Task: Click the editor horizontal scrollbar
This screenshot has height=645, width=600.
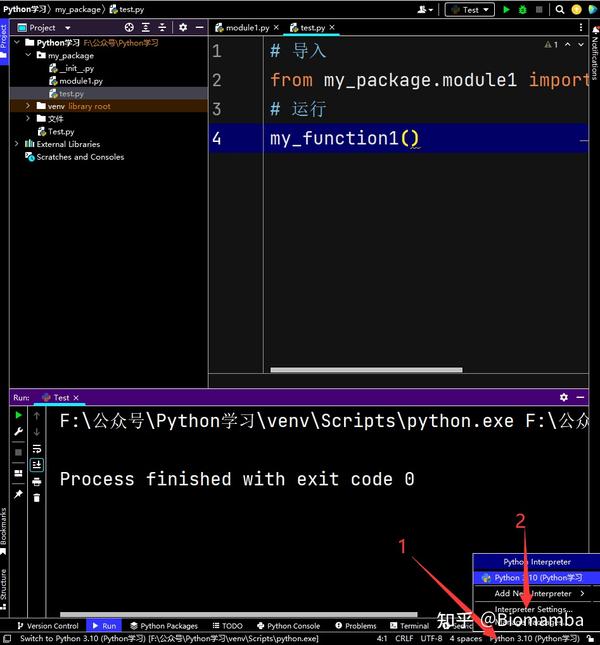Action: point(366,370)
